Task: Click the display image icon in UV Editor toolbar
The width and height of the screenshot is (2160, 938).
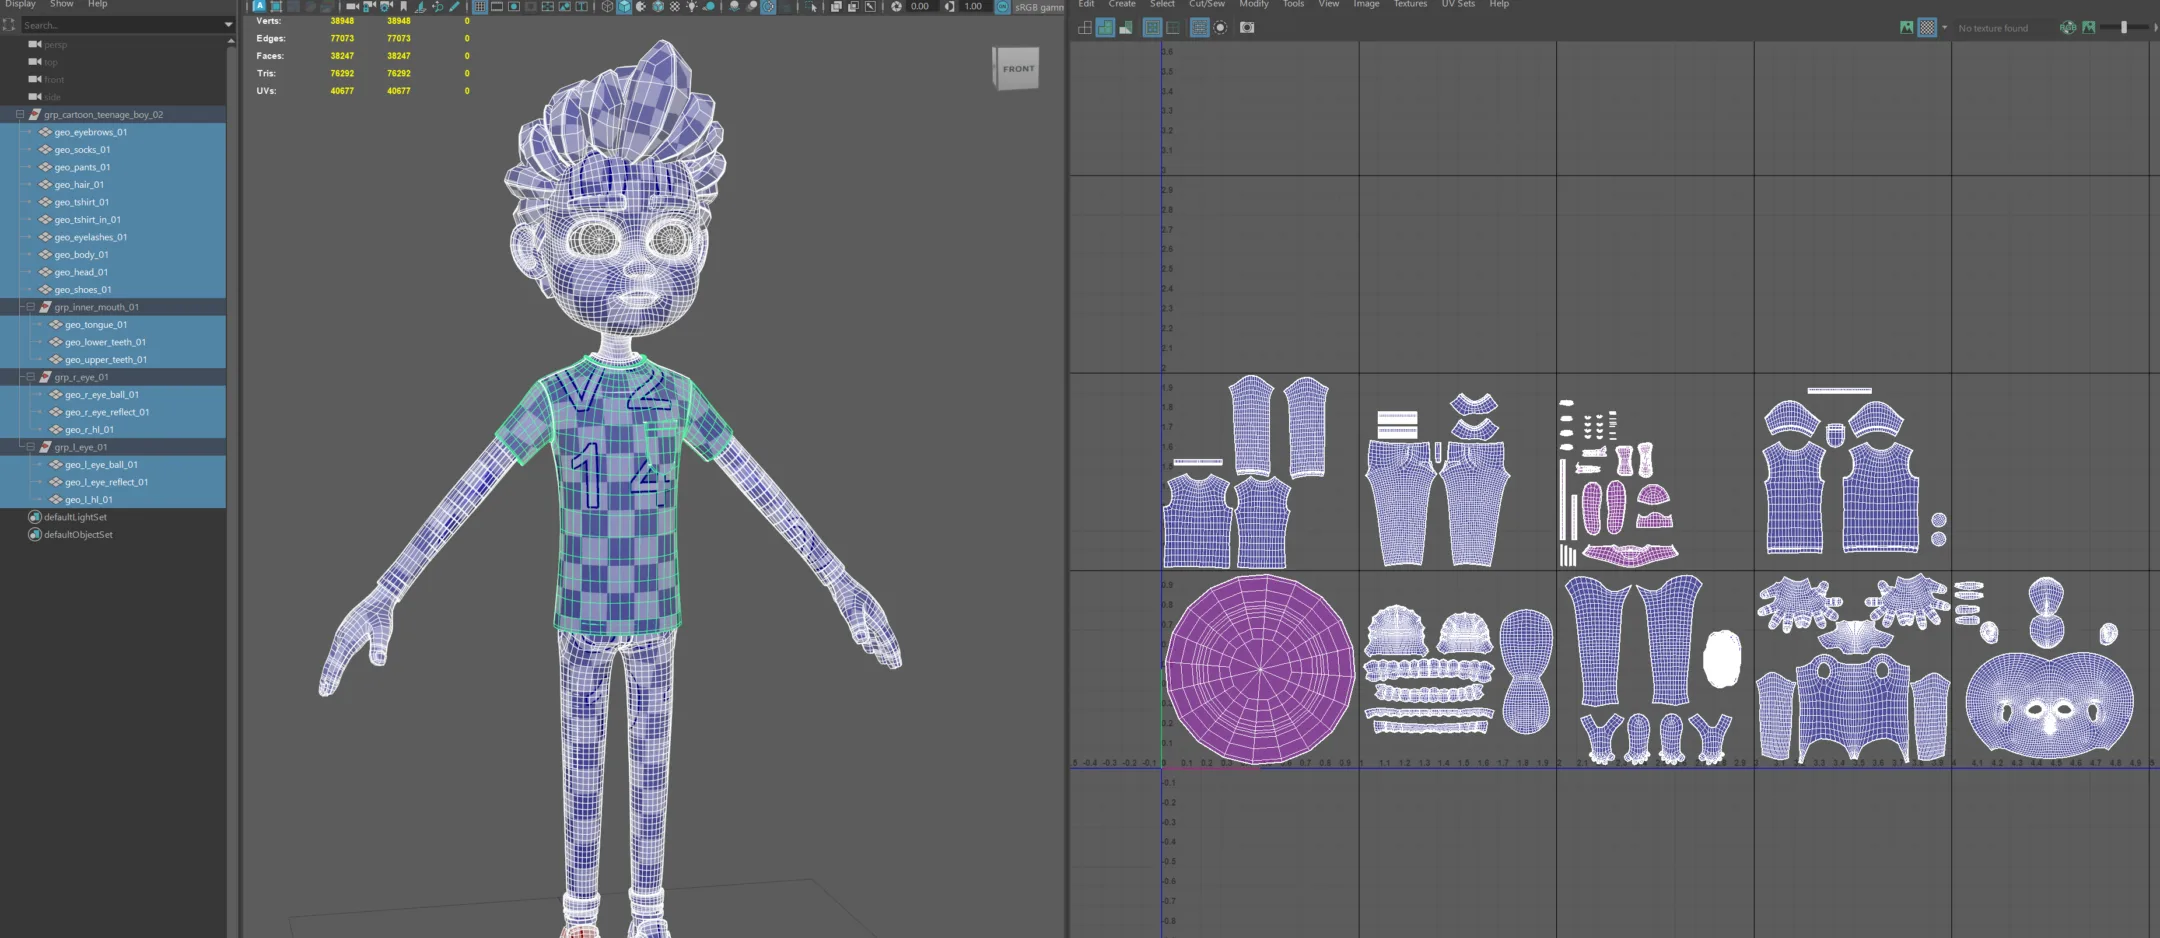Action: [1906, 28]
